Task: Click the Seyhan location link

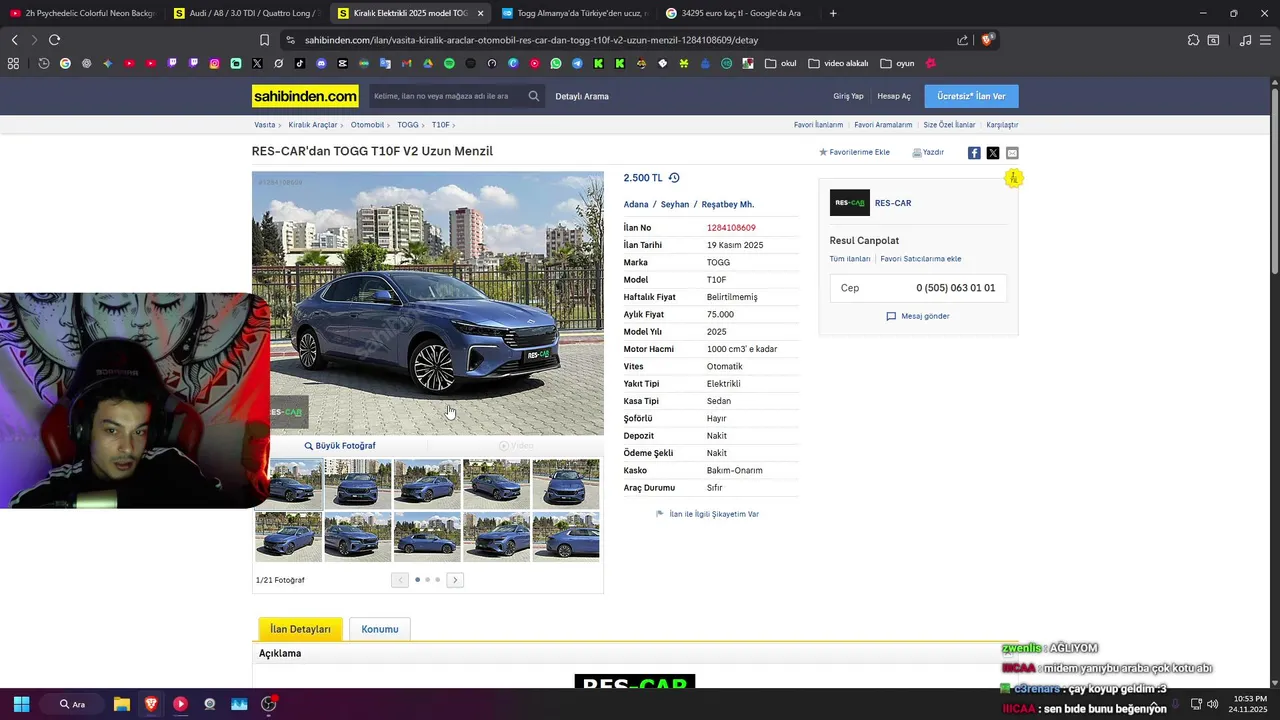Action: tap(675, 204)
